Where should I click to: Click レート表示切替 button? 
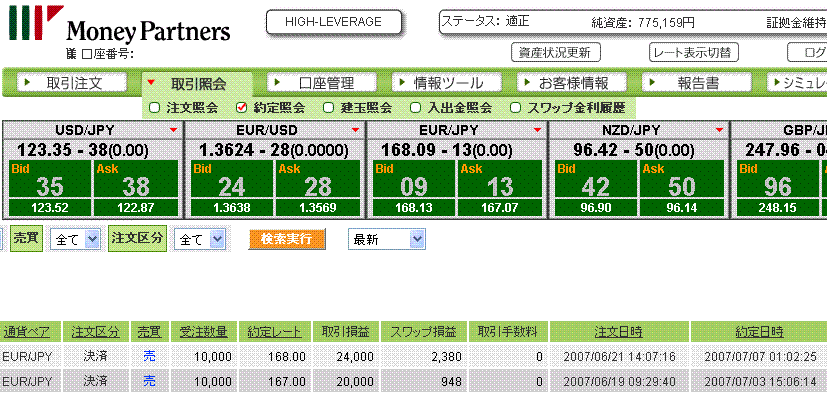point(693,53)
